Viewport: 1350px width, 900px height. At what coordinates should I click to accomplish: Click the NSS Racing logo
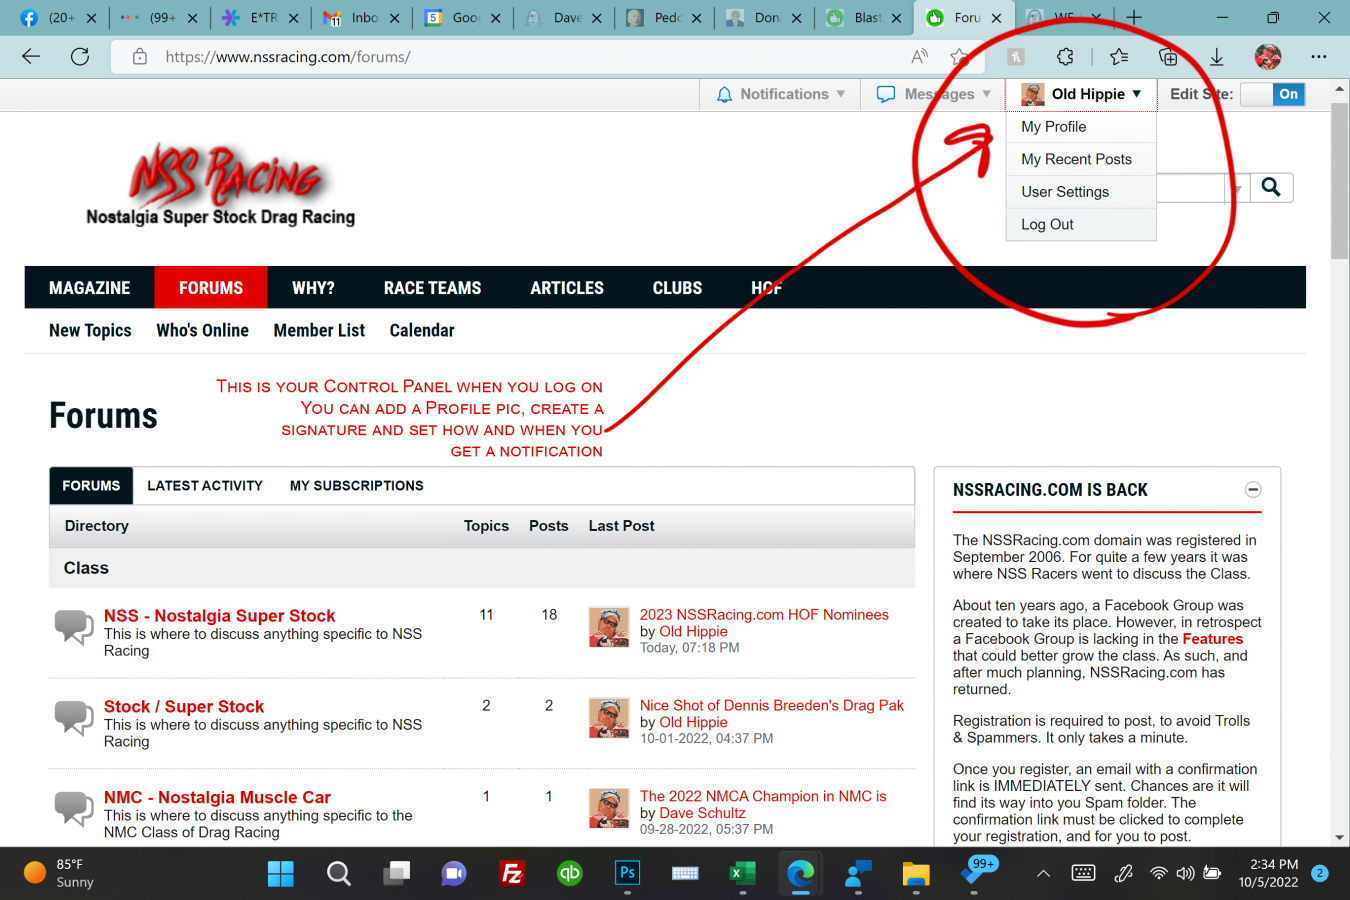pyautogui.click(x=221, y=186)
